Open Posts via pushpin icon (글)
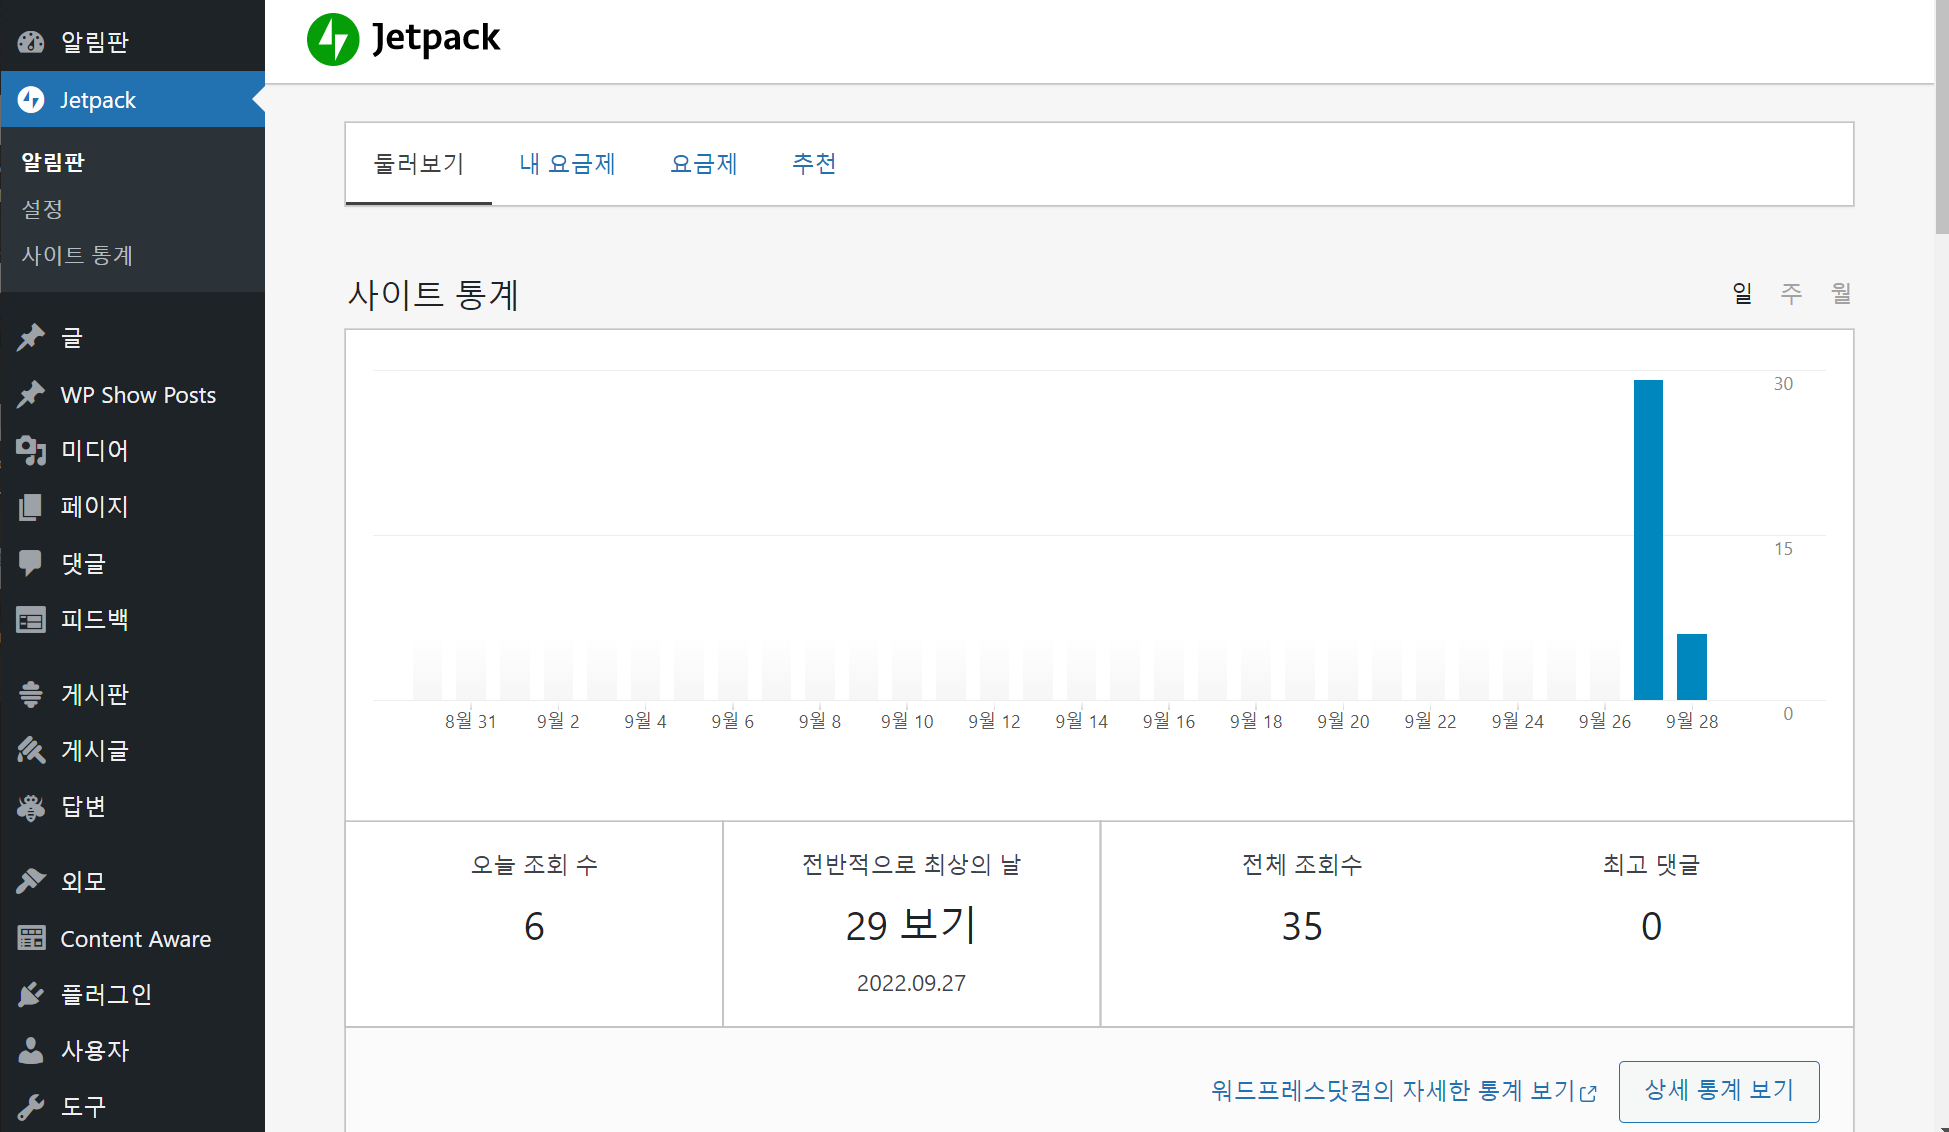This screenshot has height=1132, width=1949. click(31, 338)
